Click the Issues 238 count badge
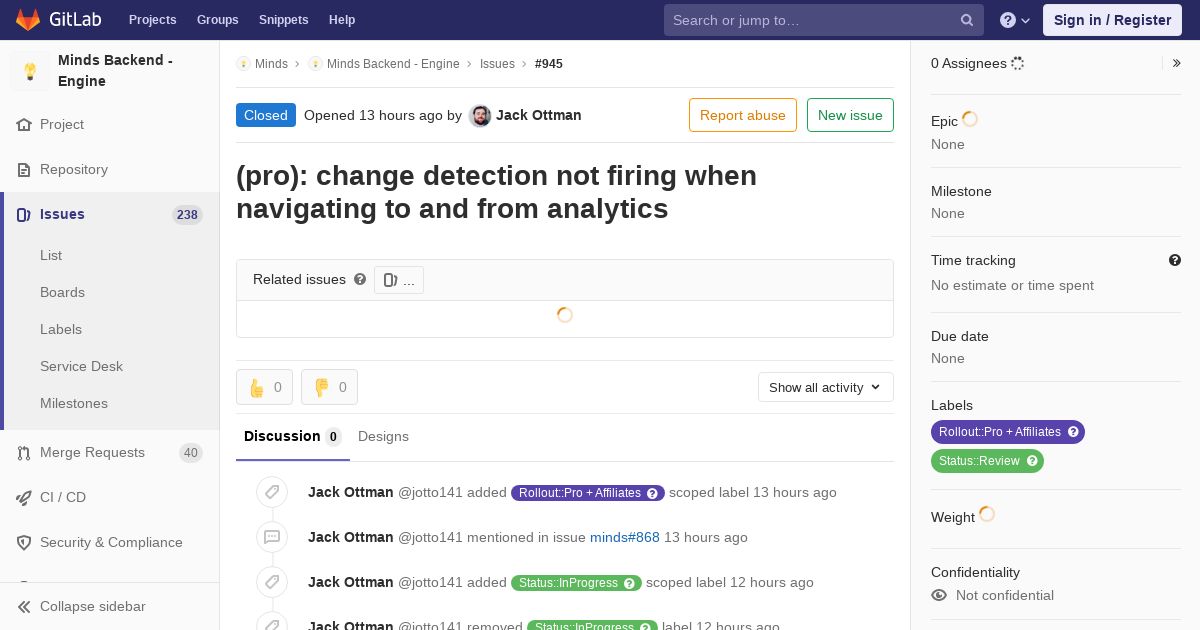The width and height of the screenshot is (1200, 630). tap(187, 215)
